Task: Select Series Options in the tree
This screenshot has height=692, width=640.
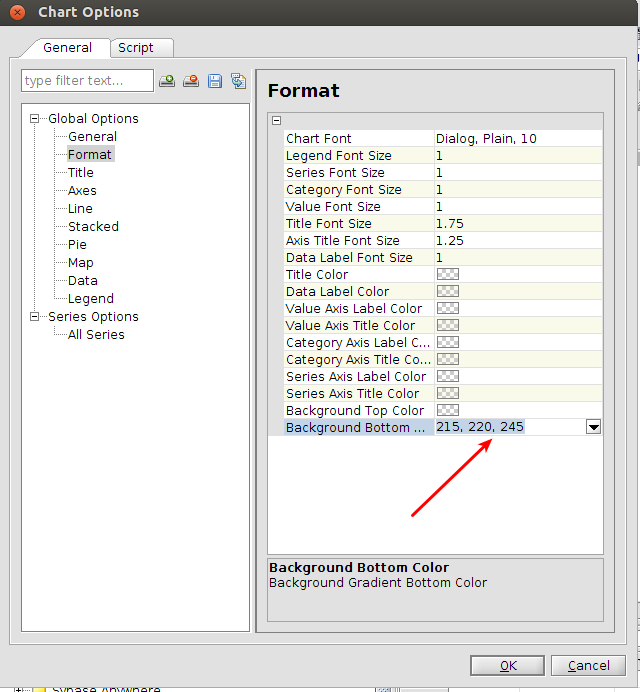Action: coord(93,316)
